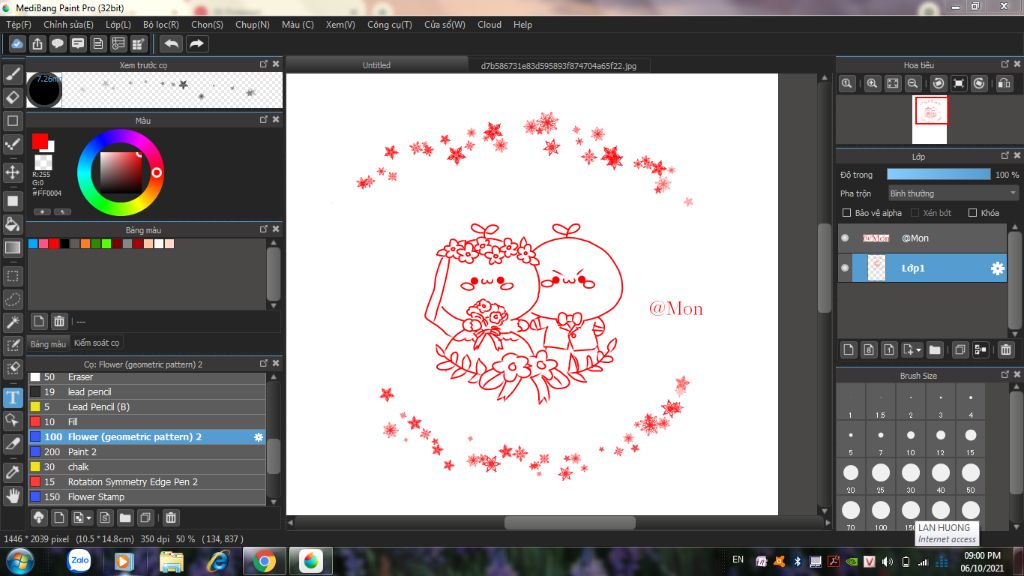Select the Brush tool in left toolbar
1024x576 pixels.
(12, 74)
